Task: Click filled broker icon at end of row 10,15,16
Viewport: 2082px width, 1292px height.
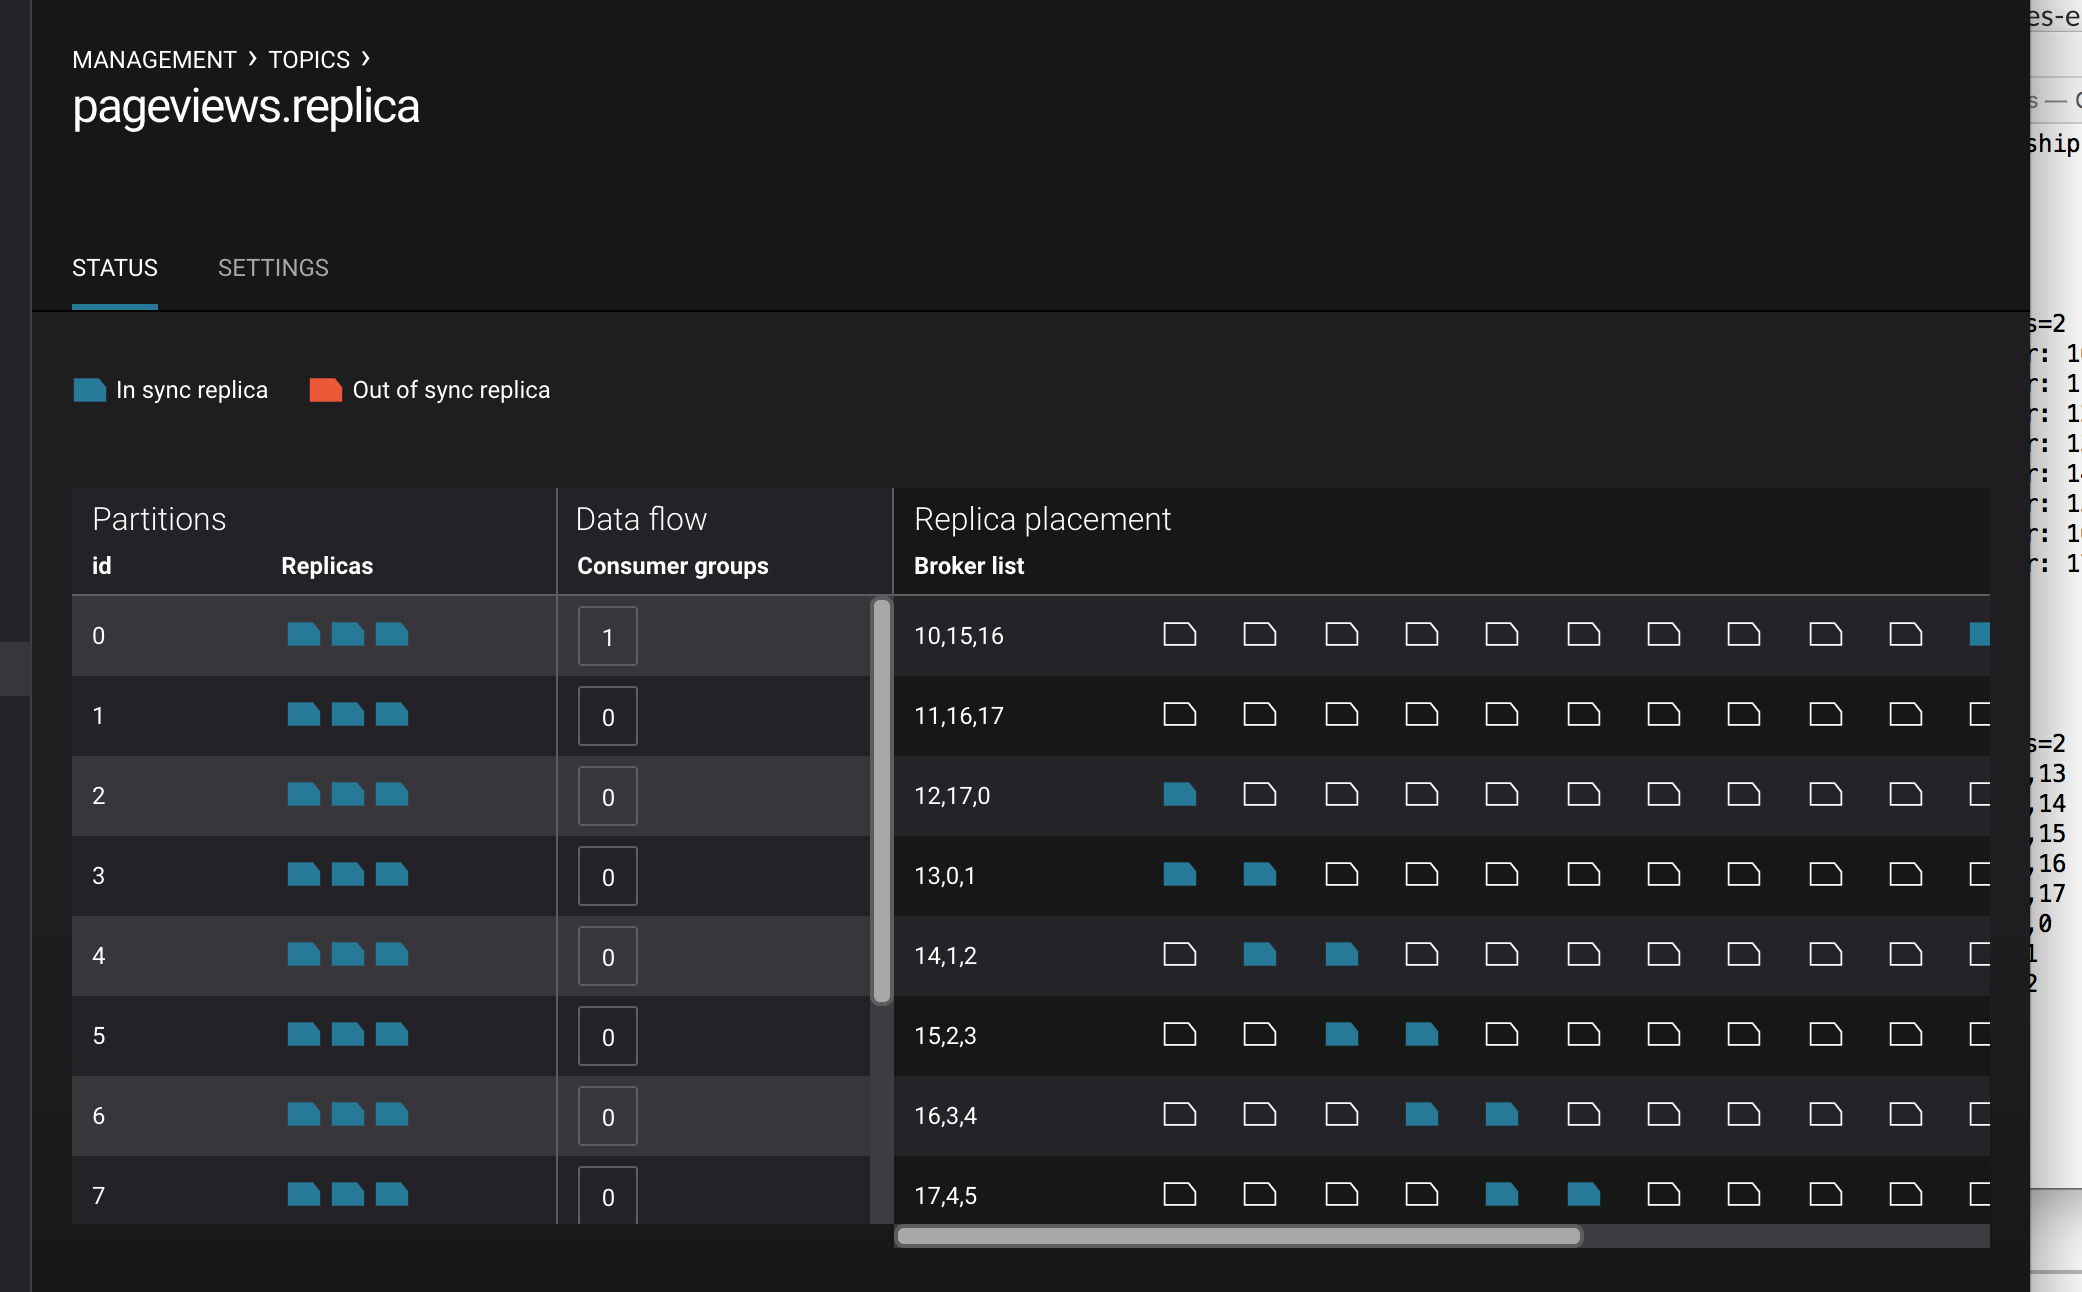Action: point(1980,634)
